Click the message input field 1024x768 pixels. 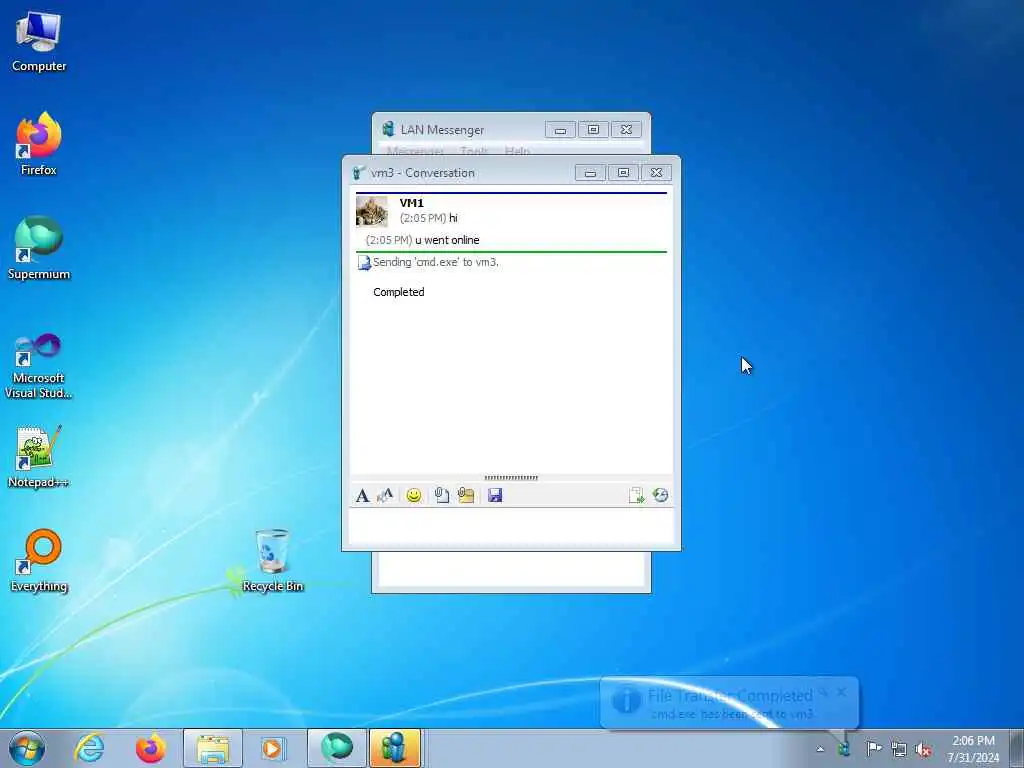click(511, 526)
